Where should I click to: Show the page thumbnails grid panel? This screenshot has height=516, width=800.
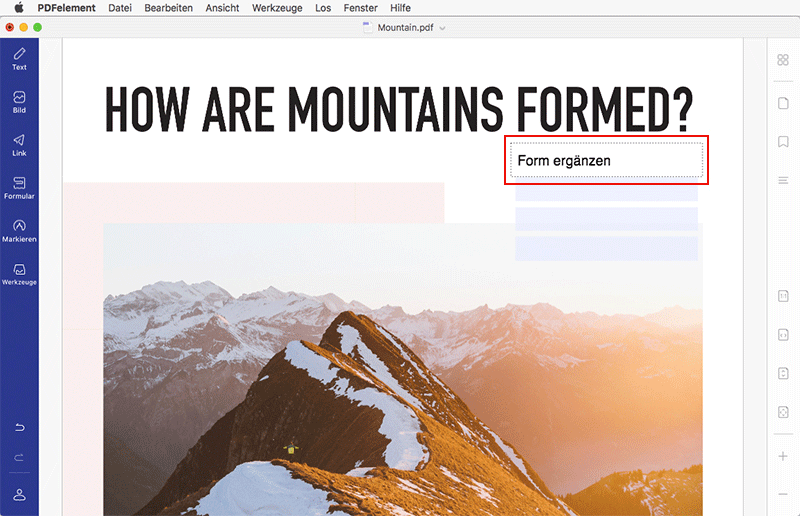pyautogui.click(x=783, y=60)
